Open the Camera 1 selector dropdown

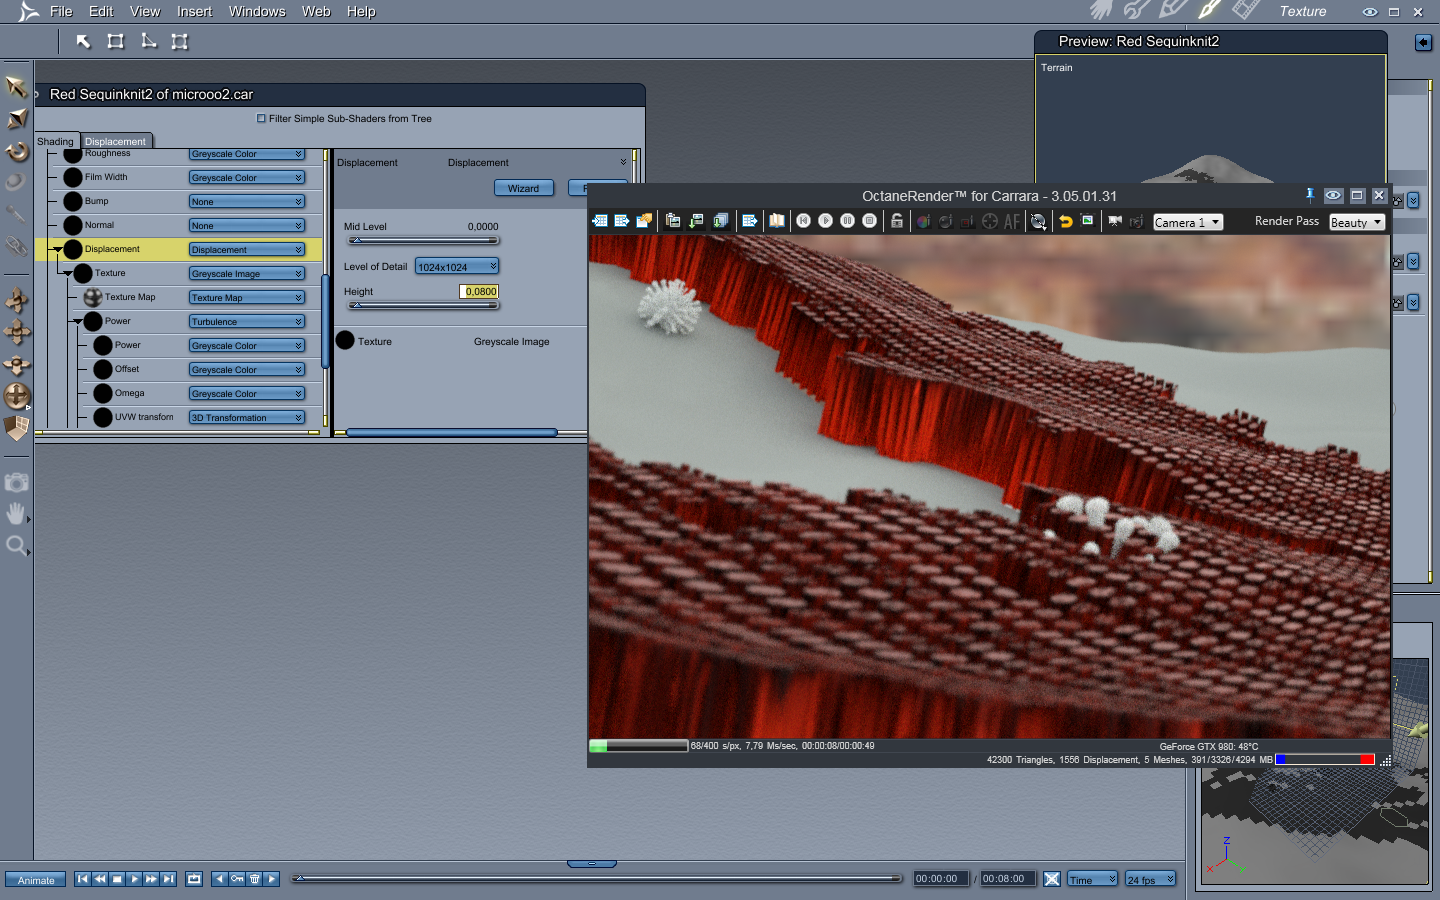(1188, 222)
